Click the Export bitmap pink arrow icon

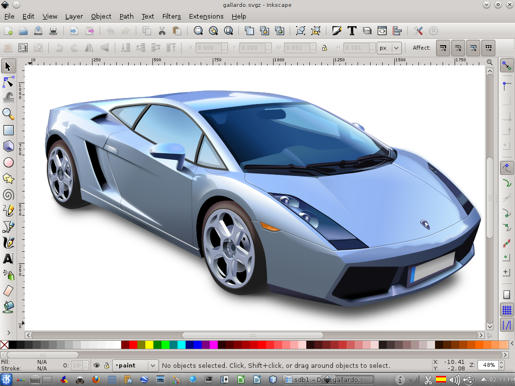coord(90,31)
